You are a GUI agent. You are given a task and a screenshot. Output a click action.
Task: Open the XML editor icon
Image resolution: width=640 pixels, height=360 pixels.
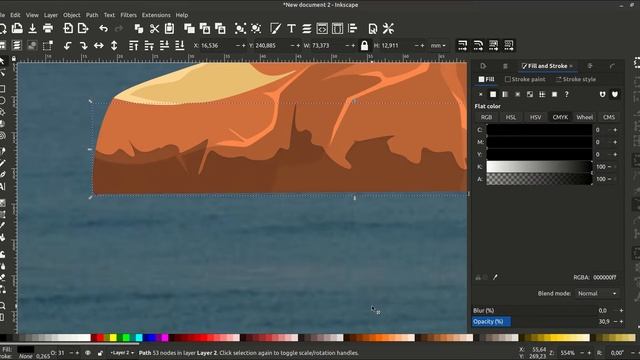[x=322, y=28]
